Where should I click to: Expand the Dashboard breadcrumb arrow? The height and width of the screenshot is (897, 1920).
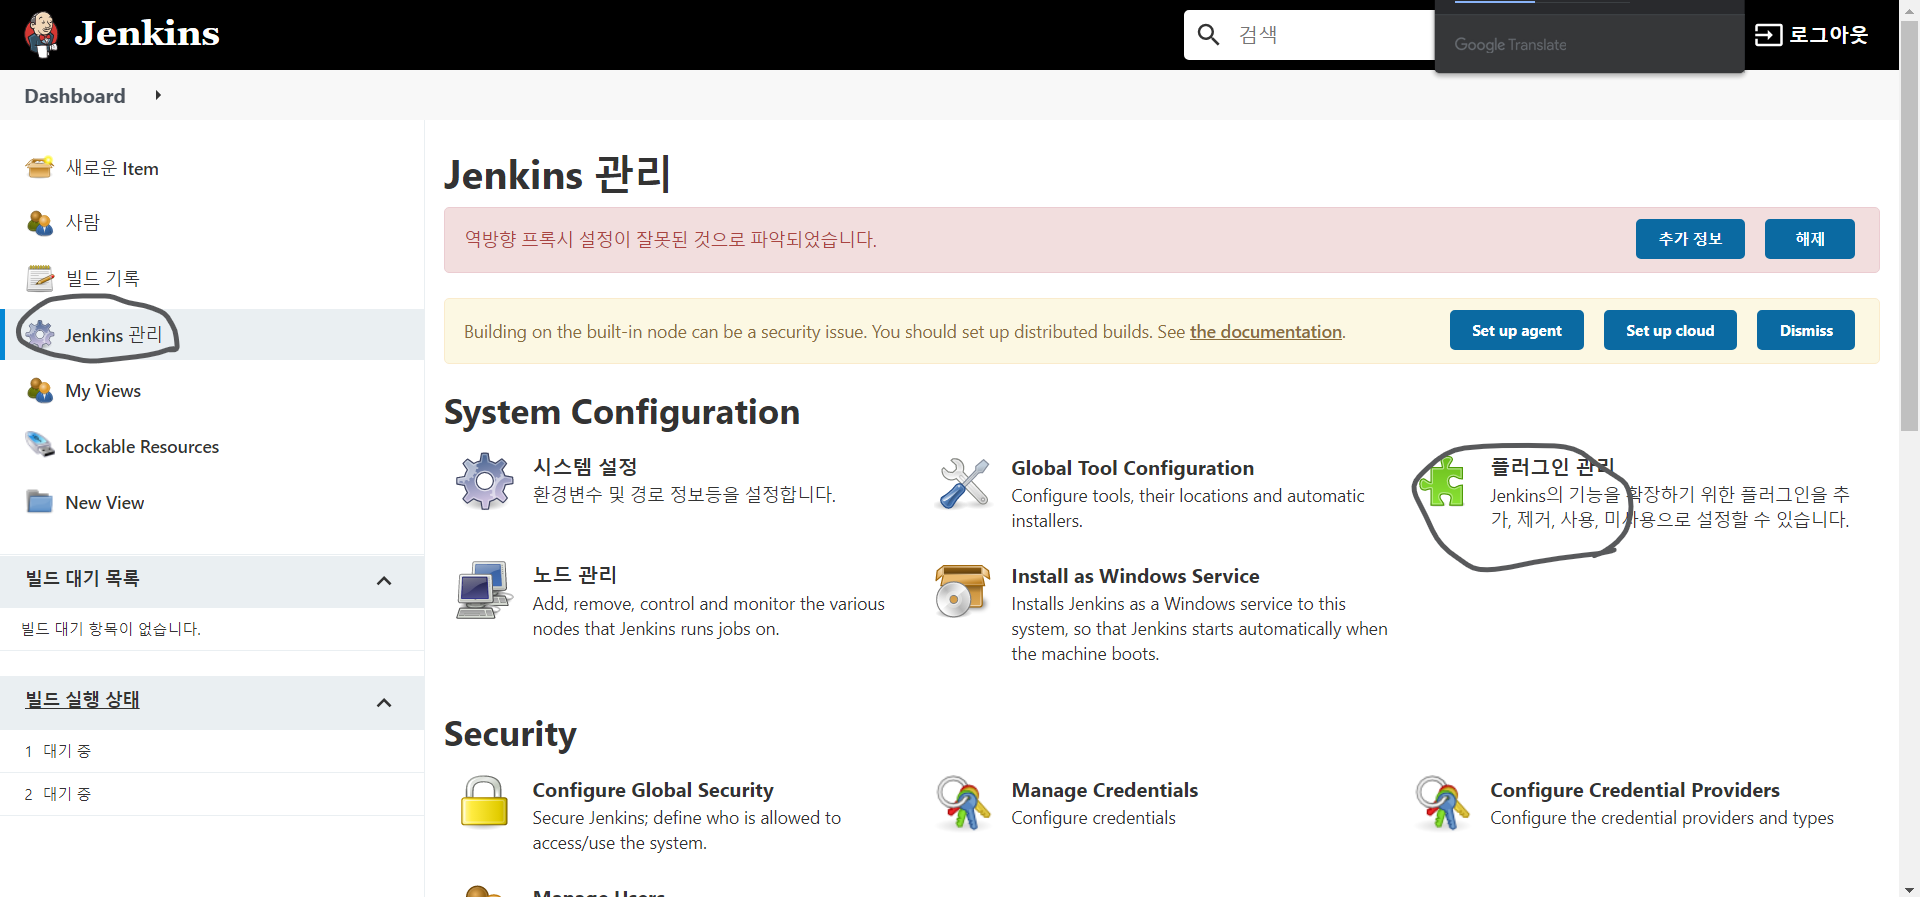[158, 95]
